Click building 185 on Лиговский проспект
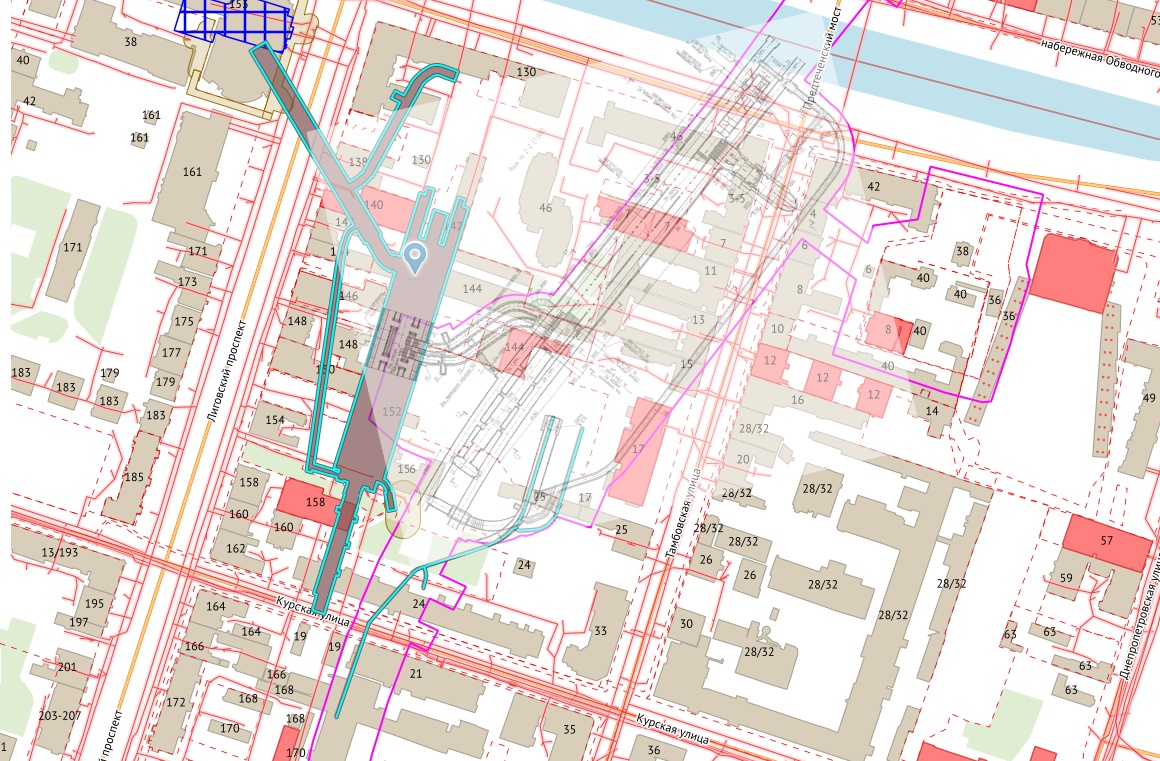Screen dimensions: 1160x761 [x=133, y=477]
